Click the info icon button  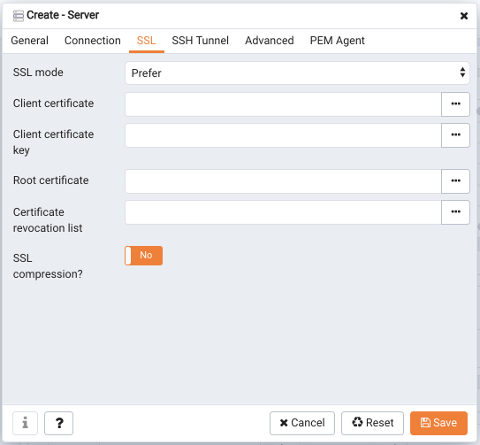pyautogui.click(x=25, y=423)
